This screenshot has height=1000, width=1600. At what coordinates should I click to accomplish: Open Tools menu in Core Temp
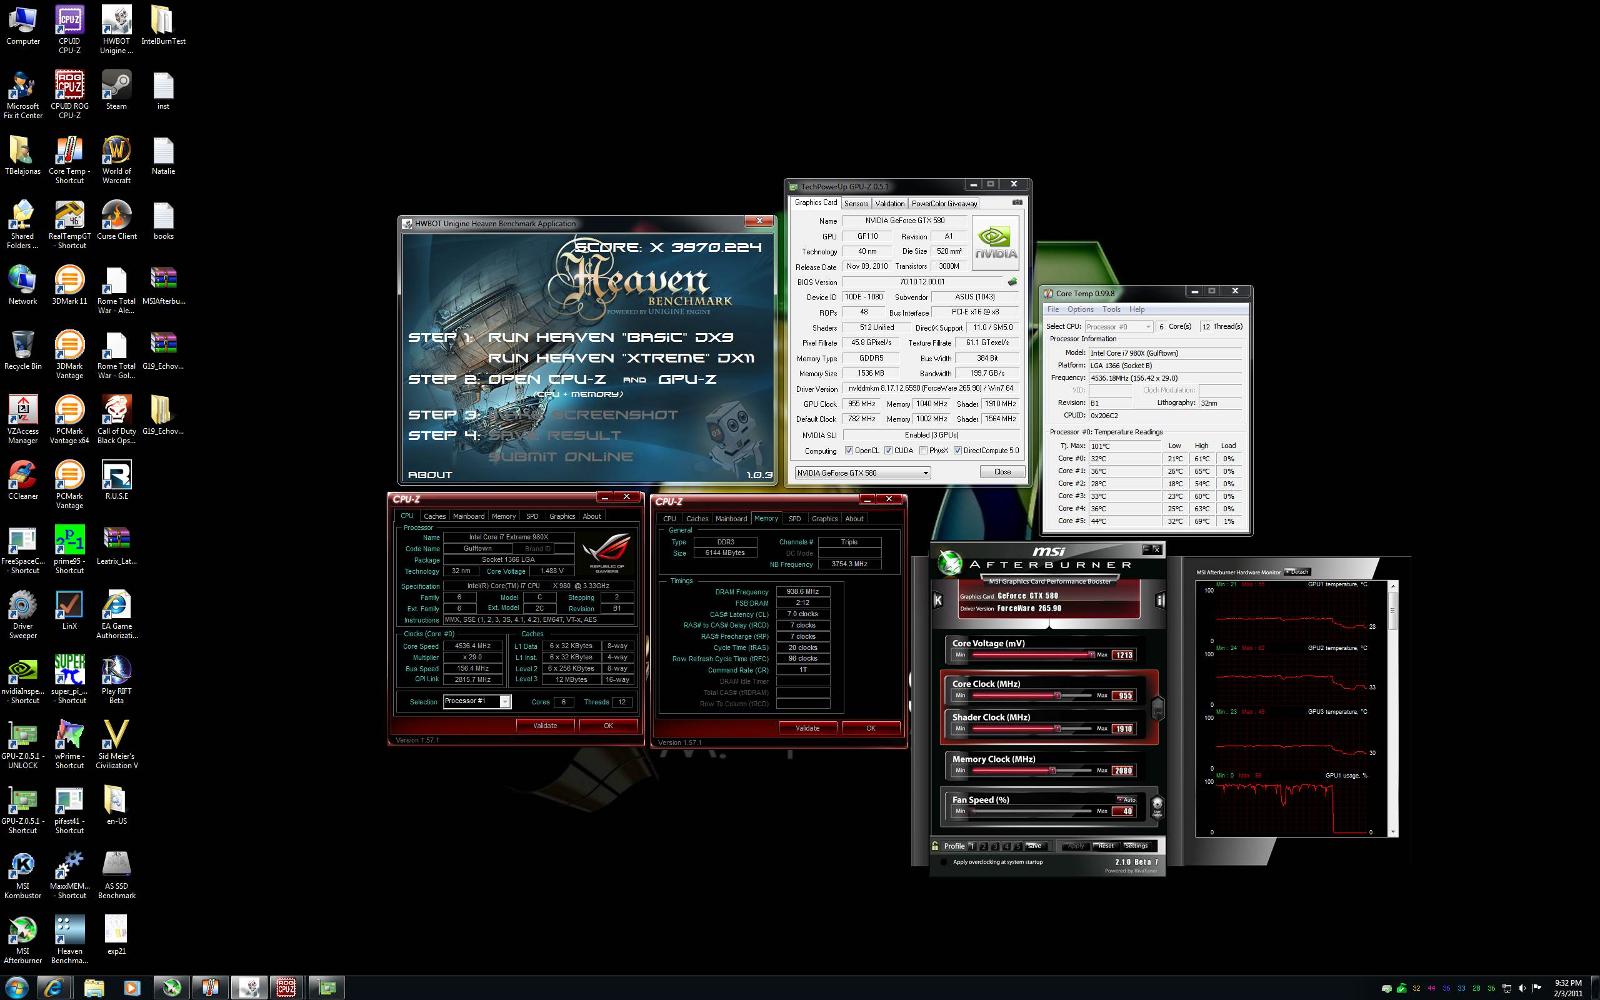pyautogui.click(x=1111, y=309)
